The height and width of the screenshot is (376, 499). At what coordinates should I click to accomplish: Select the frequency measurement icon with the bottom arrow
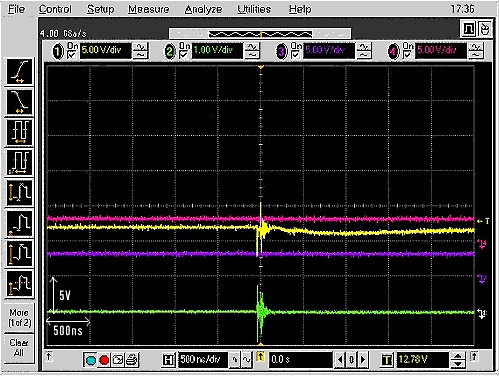[20, 163]
